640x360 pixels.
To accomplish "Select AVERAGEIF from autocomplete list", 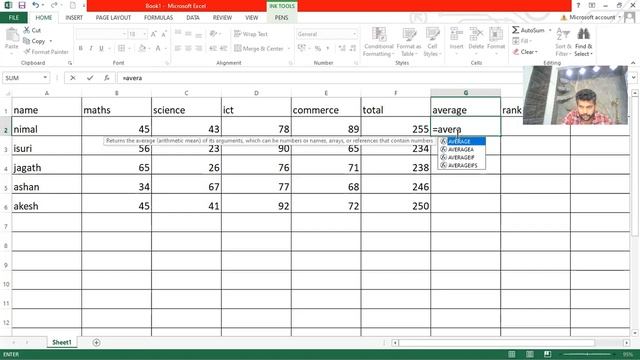I will point(462,157).
